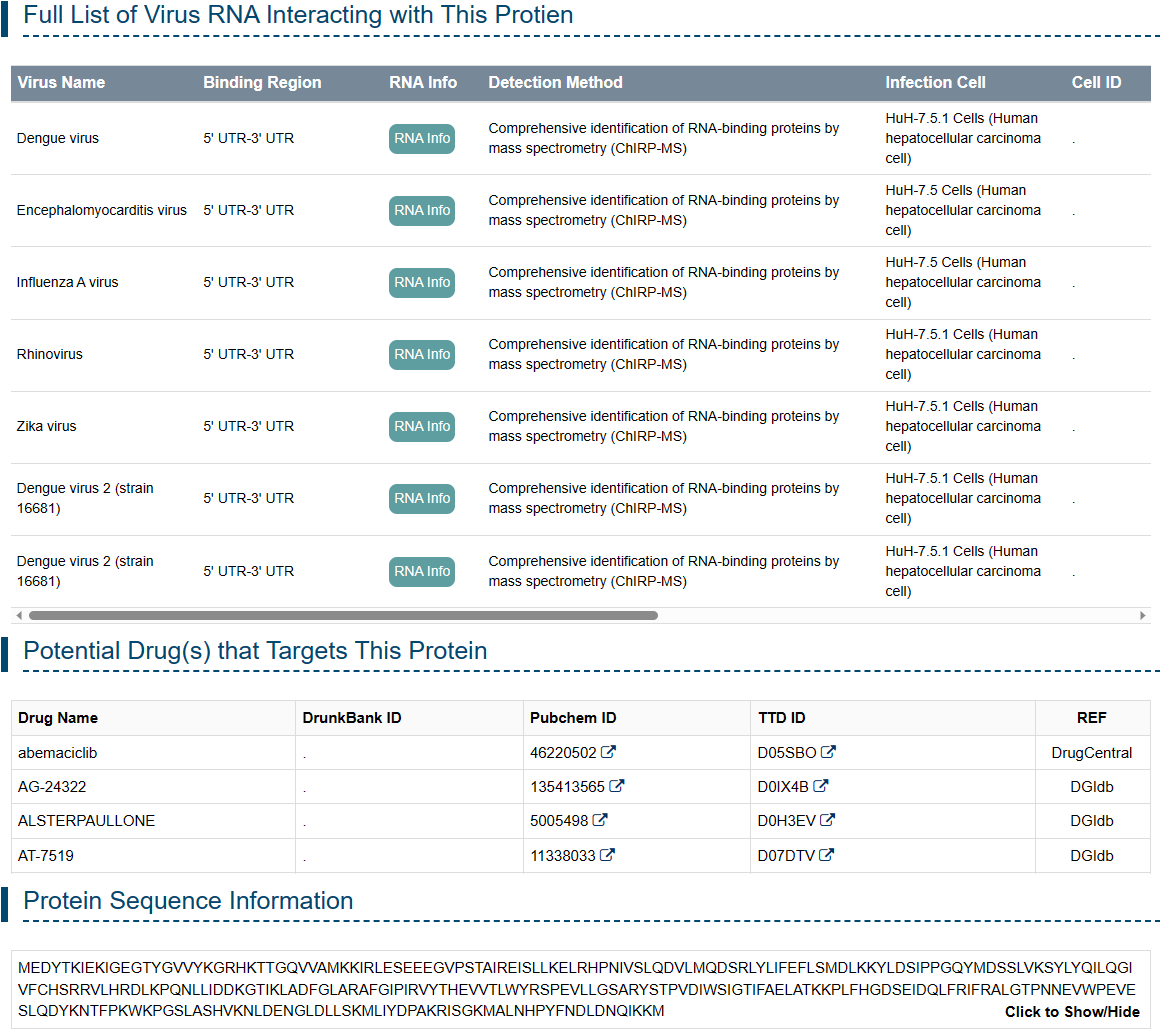The height and width of the screenshot is (1032, 1160).
Task: View RNA Info for Zika virus
Action: click(x=422, y=427)
